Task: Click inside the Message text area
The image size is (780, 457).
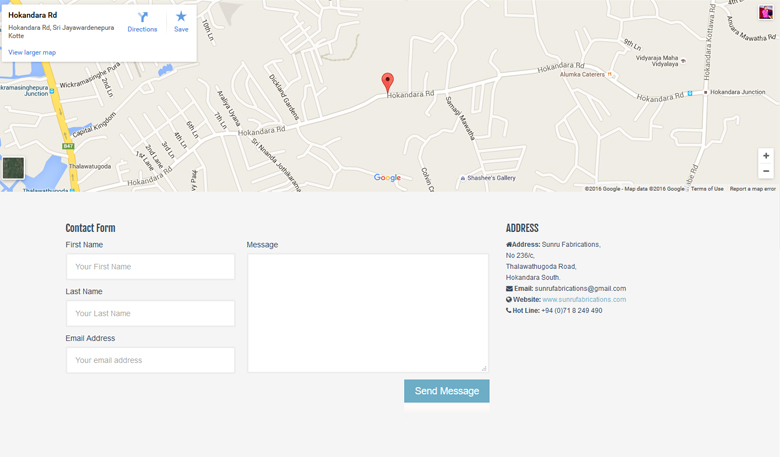Action: click(368, 313)
